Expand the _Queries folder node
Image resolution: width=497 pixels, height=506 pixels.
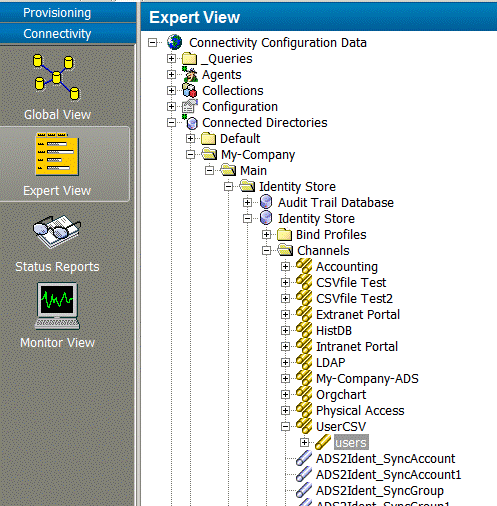171,59
